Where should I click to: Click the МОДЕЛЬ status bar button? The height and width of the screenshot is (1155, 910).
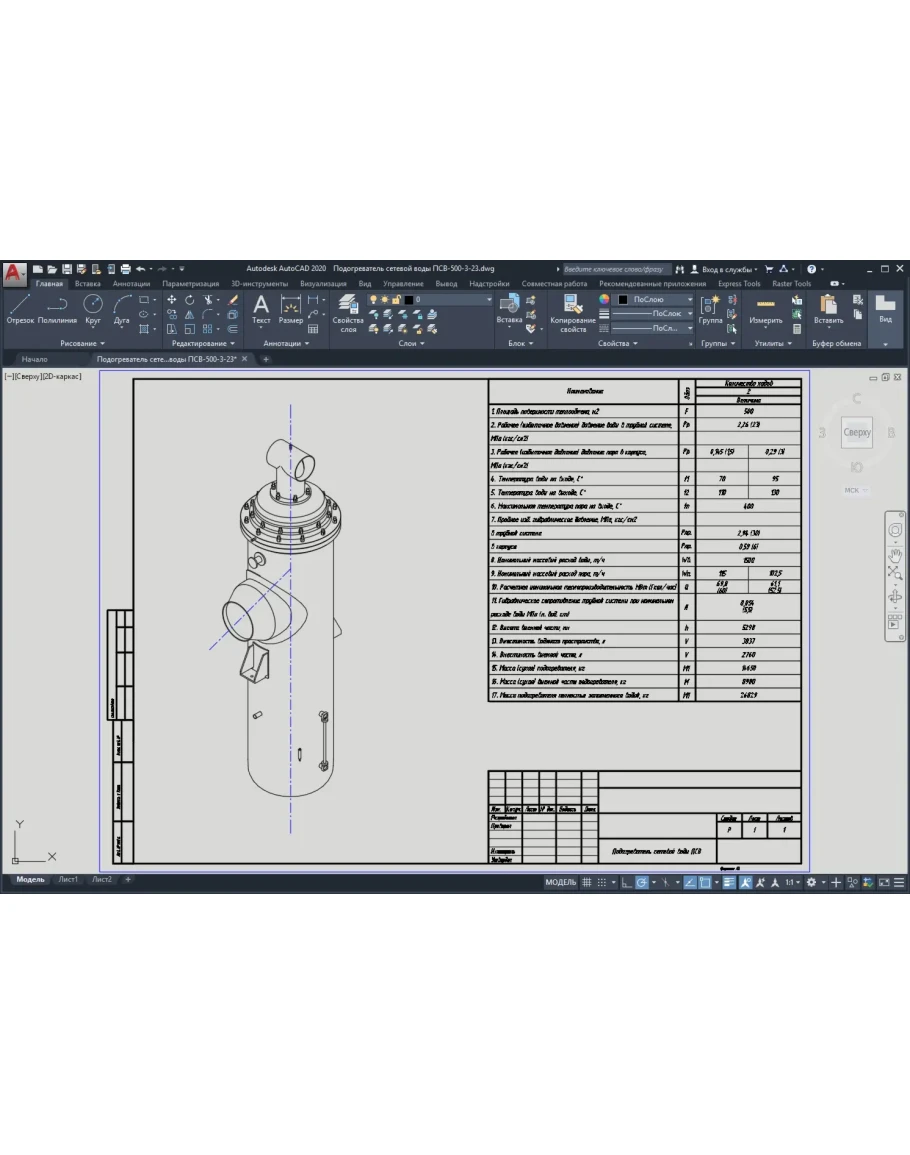coord(560,883)
